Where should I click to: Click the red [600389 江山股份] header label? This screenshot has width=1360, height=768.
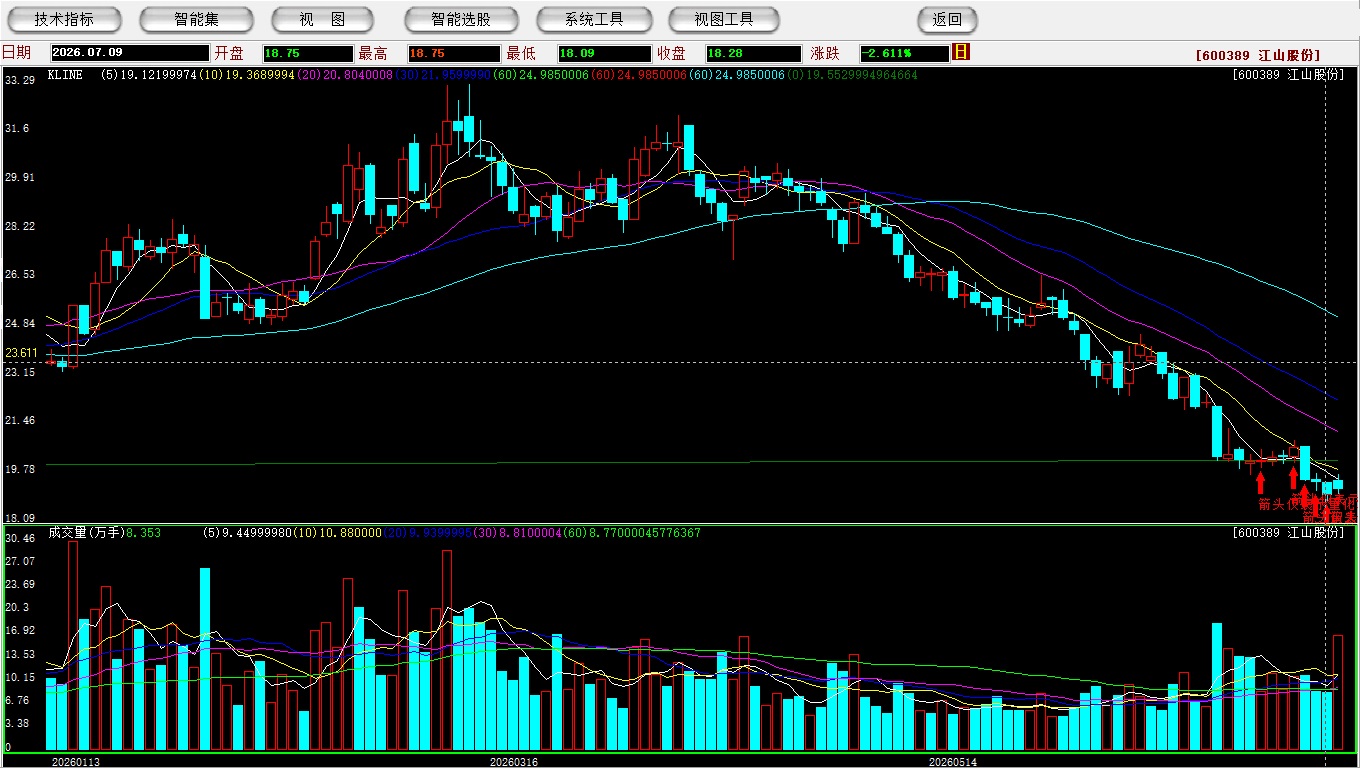1258,55
